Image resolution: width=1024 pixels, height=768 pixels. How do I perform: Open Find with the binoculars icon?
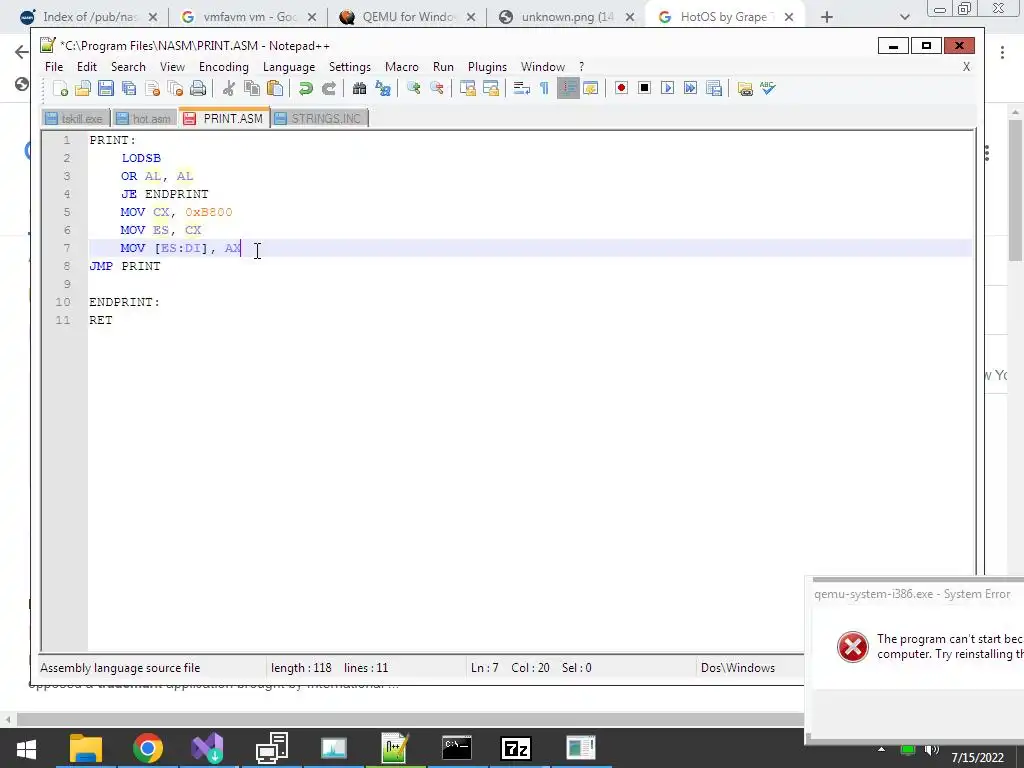point(359,88)
